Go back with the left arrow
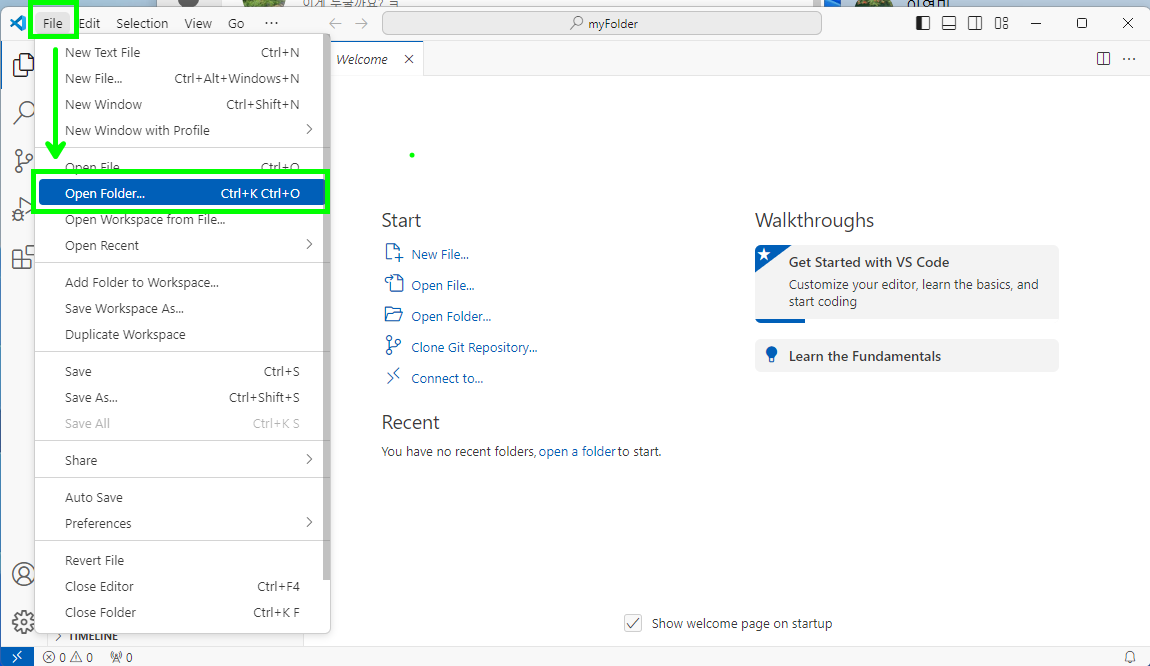Screen dimensions: 1150x666 coord(335,23)
